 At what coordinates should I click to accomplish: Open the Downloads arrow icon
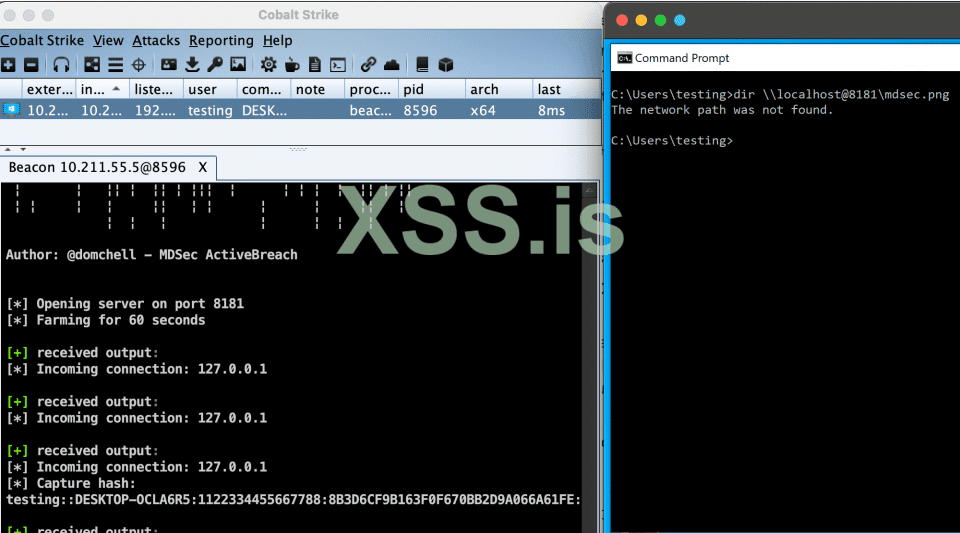pyautogui.click(x=192, y=65)
